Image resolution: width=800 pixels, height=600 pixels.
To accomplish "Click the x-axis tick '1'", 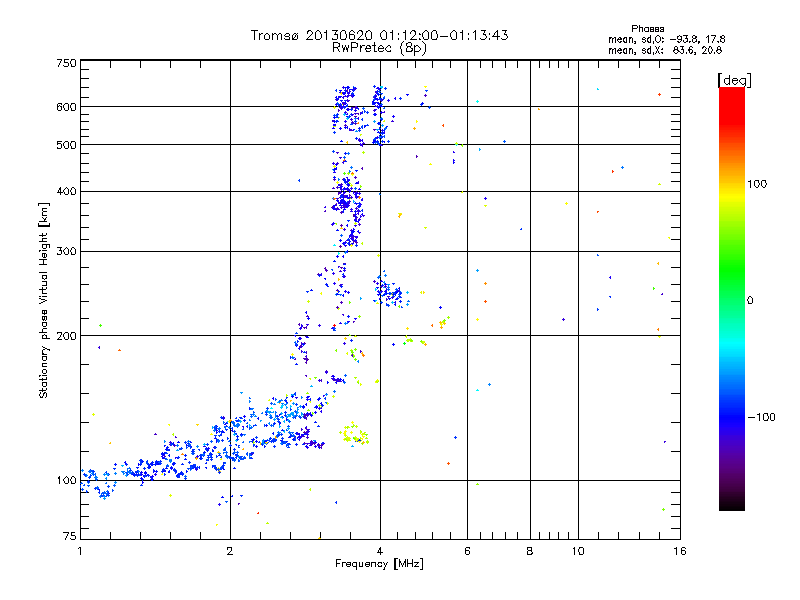I will click(x=80, y=551).
